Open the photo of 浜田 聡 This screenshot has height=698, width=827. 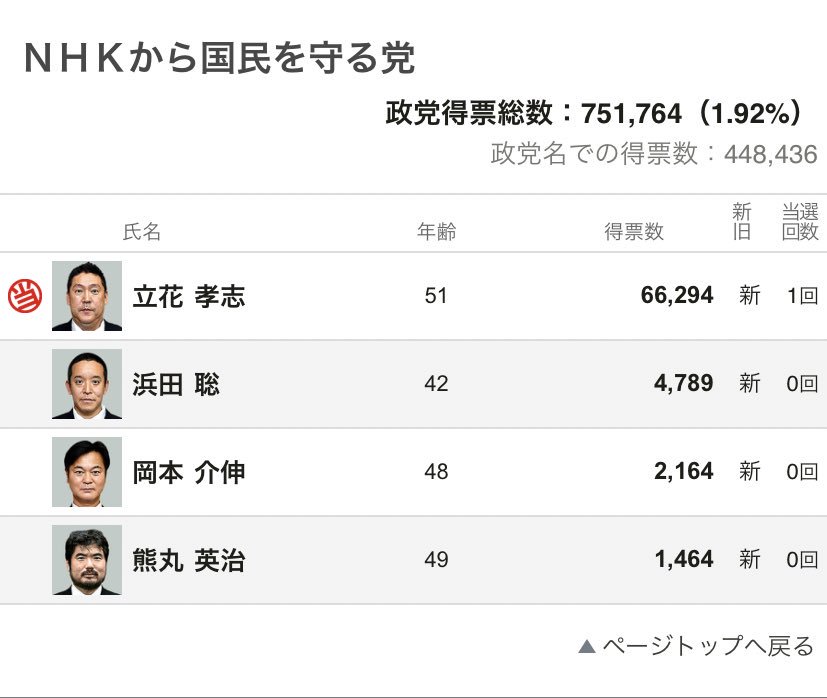click(87, 384)
